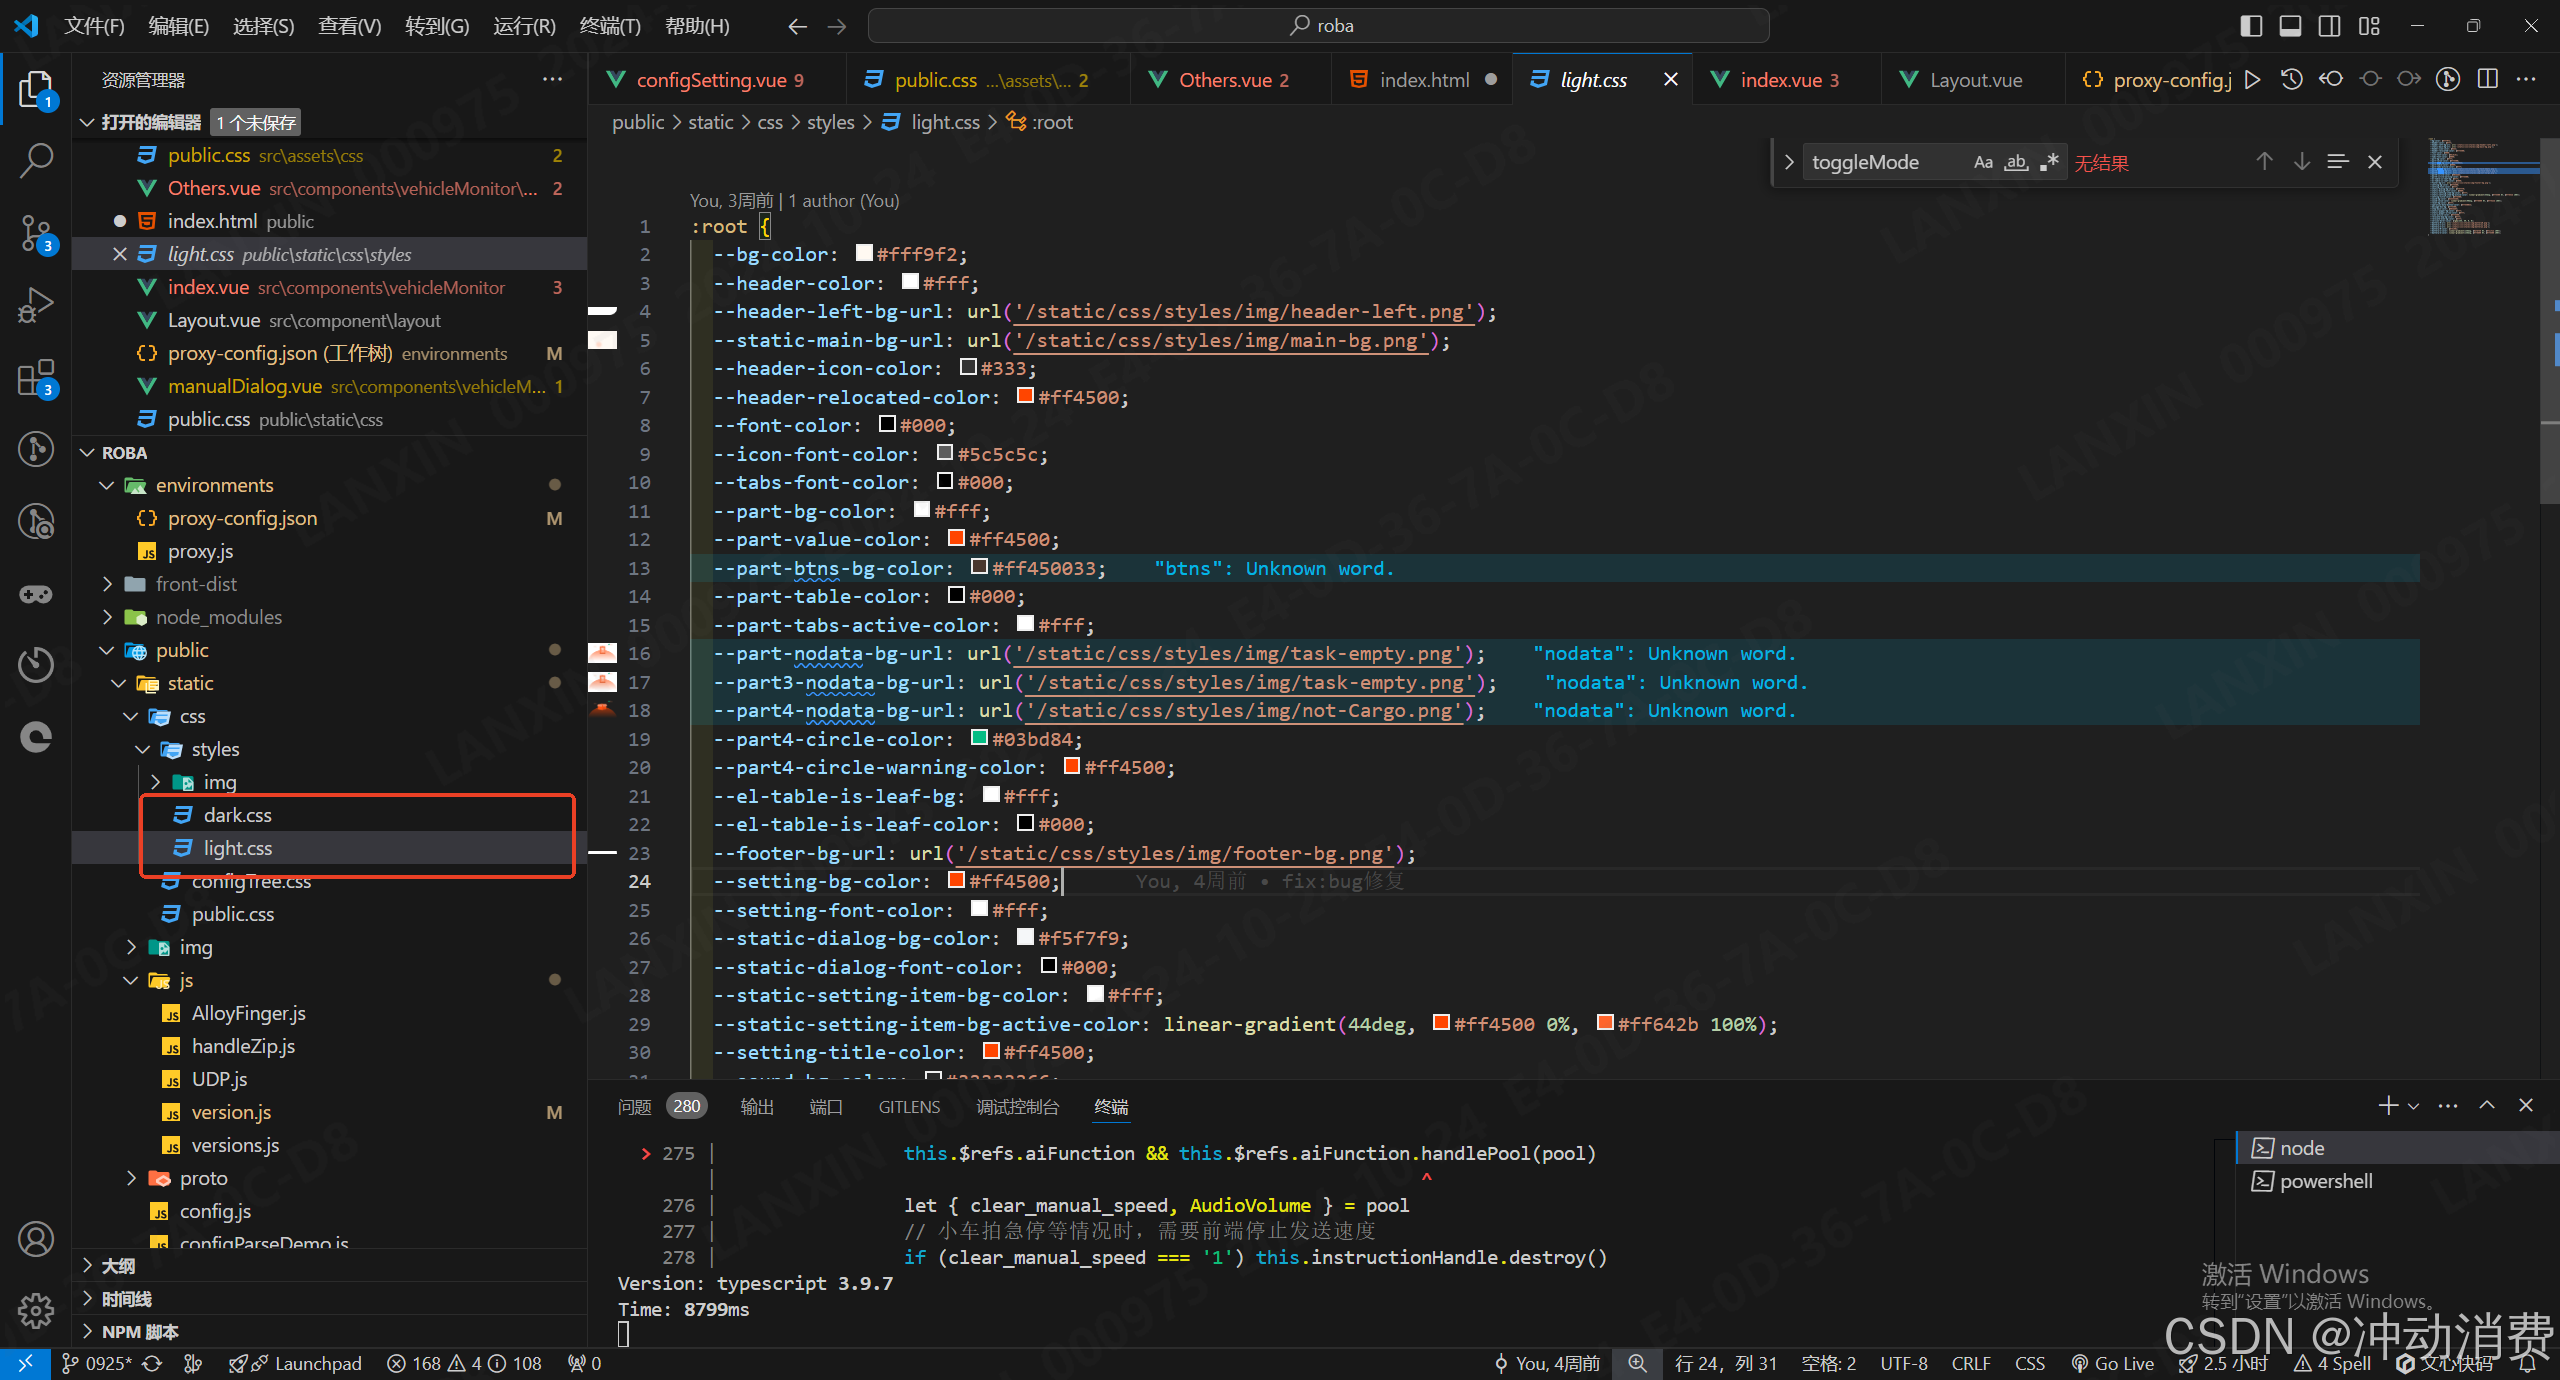Select the powershell terminal

[2396, 1181]
